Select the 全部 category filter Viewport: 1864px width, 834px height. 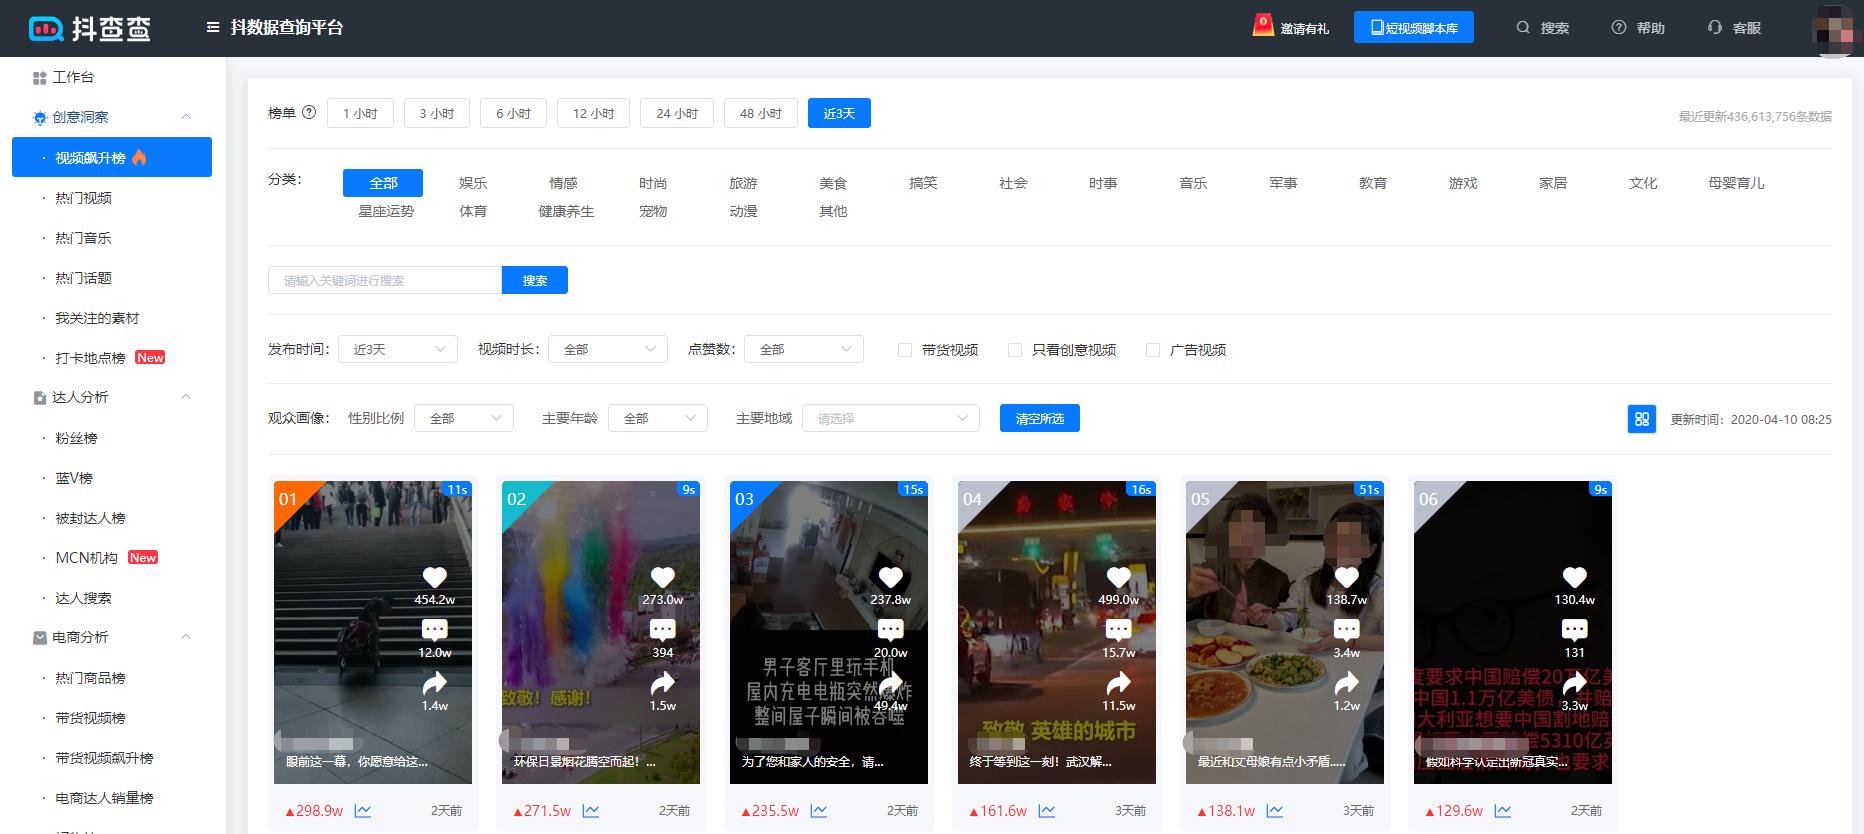point(383,183)
